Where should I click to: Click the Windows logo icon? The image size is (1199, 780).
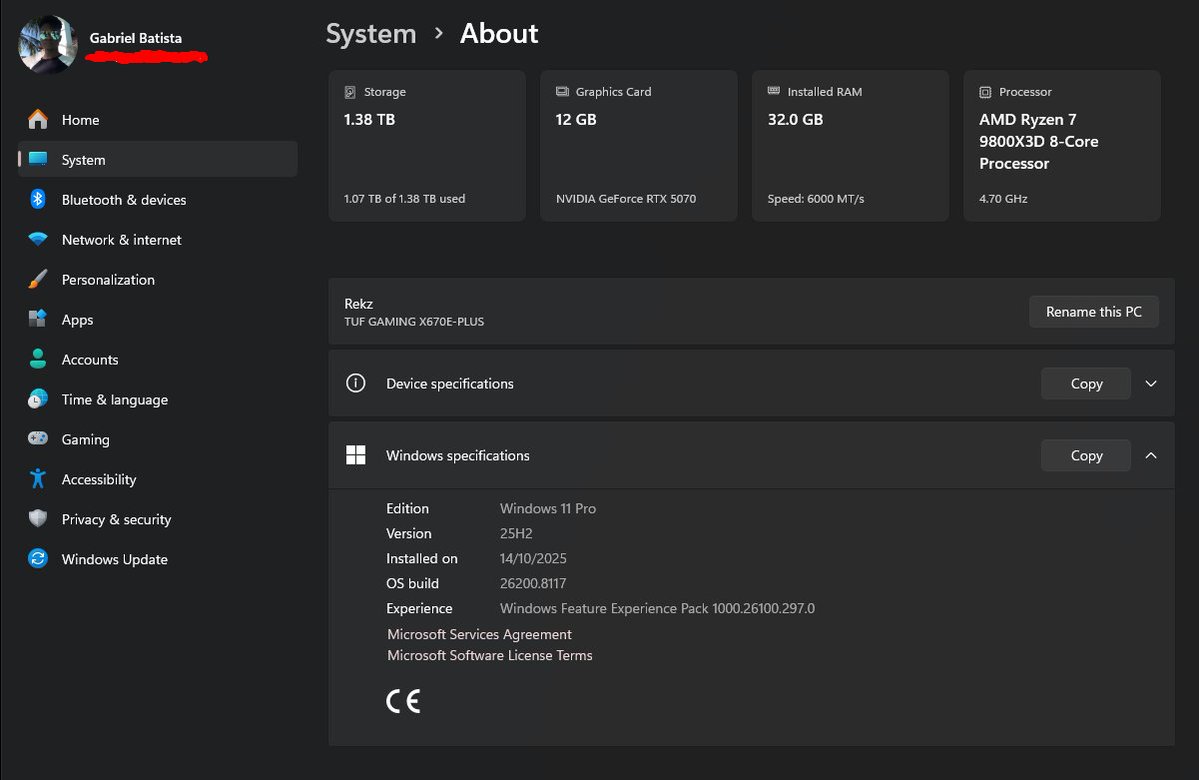pyautogui.click(x=356, y=455)
